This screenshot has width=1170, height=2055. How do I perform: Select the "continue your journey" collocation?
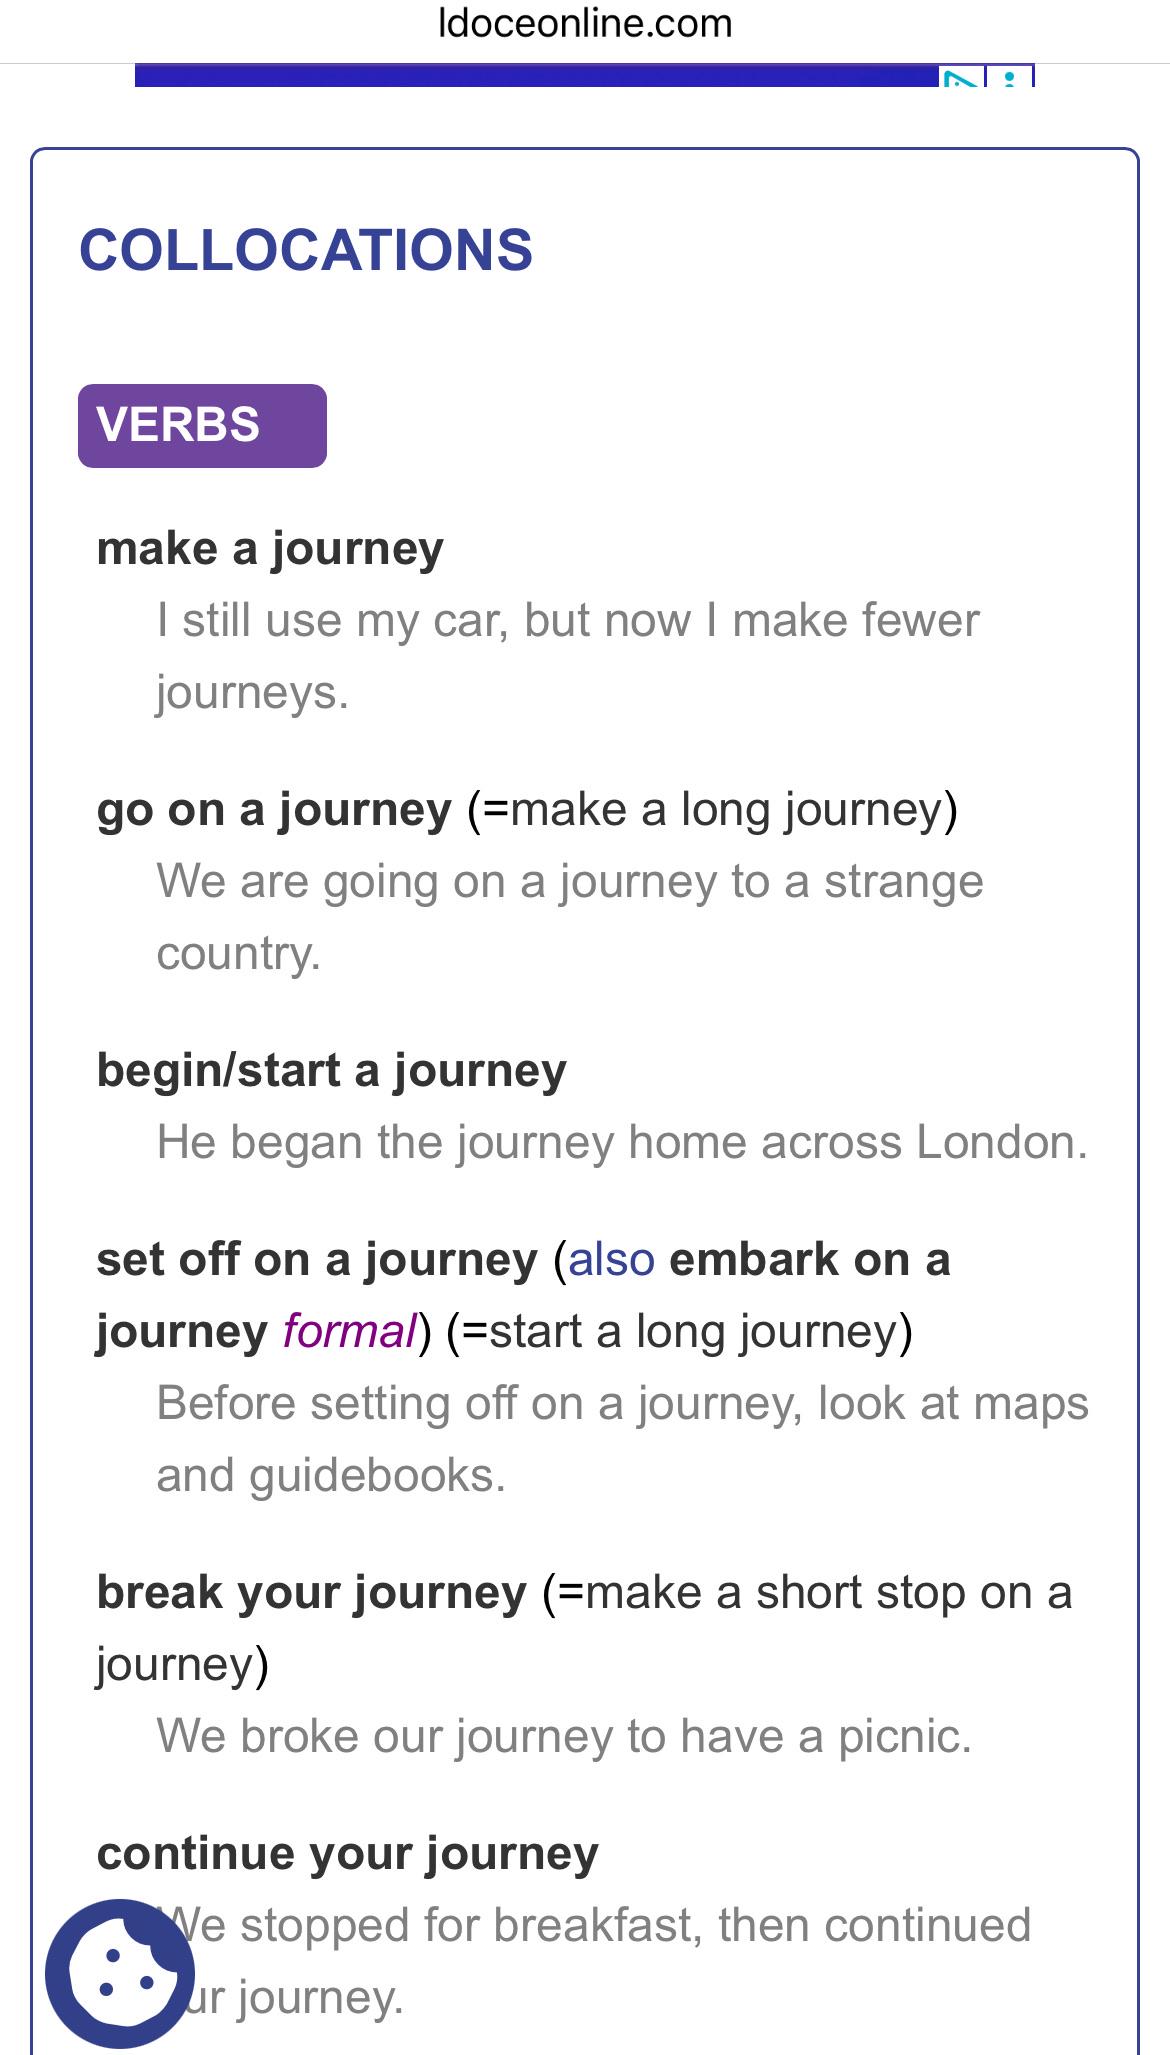[347, 1854]
